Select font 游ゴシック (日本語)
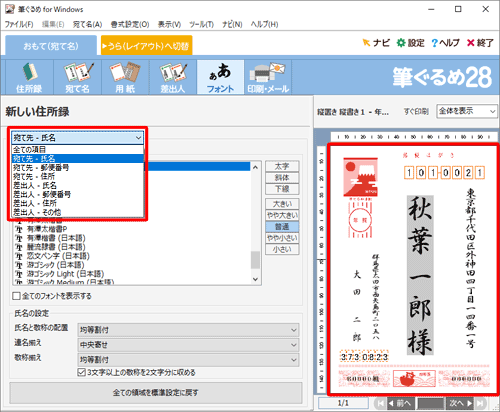Screen dimensions: 500x412 pyautogui.click(x=55, y=265)
